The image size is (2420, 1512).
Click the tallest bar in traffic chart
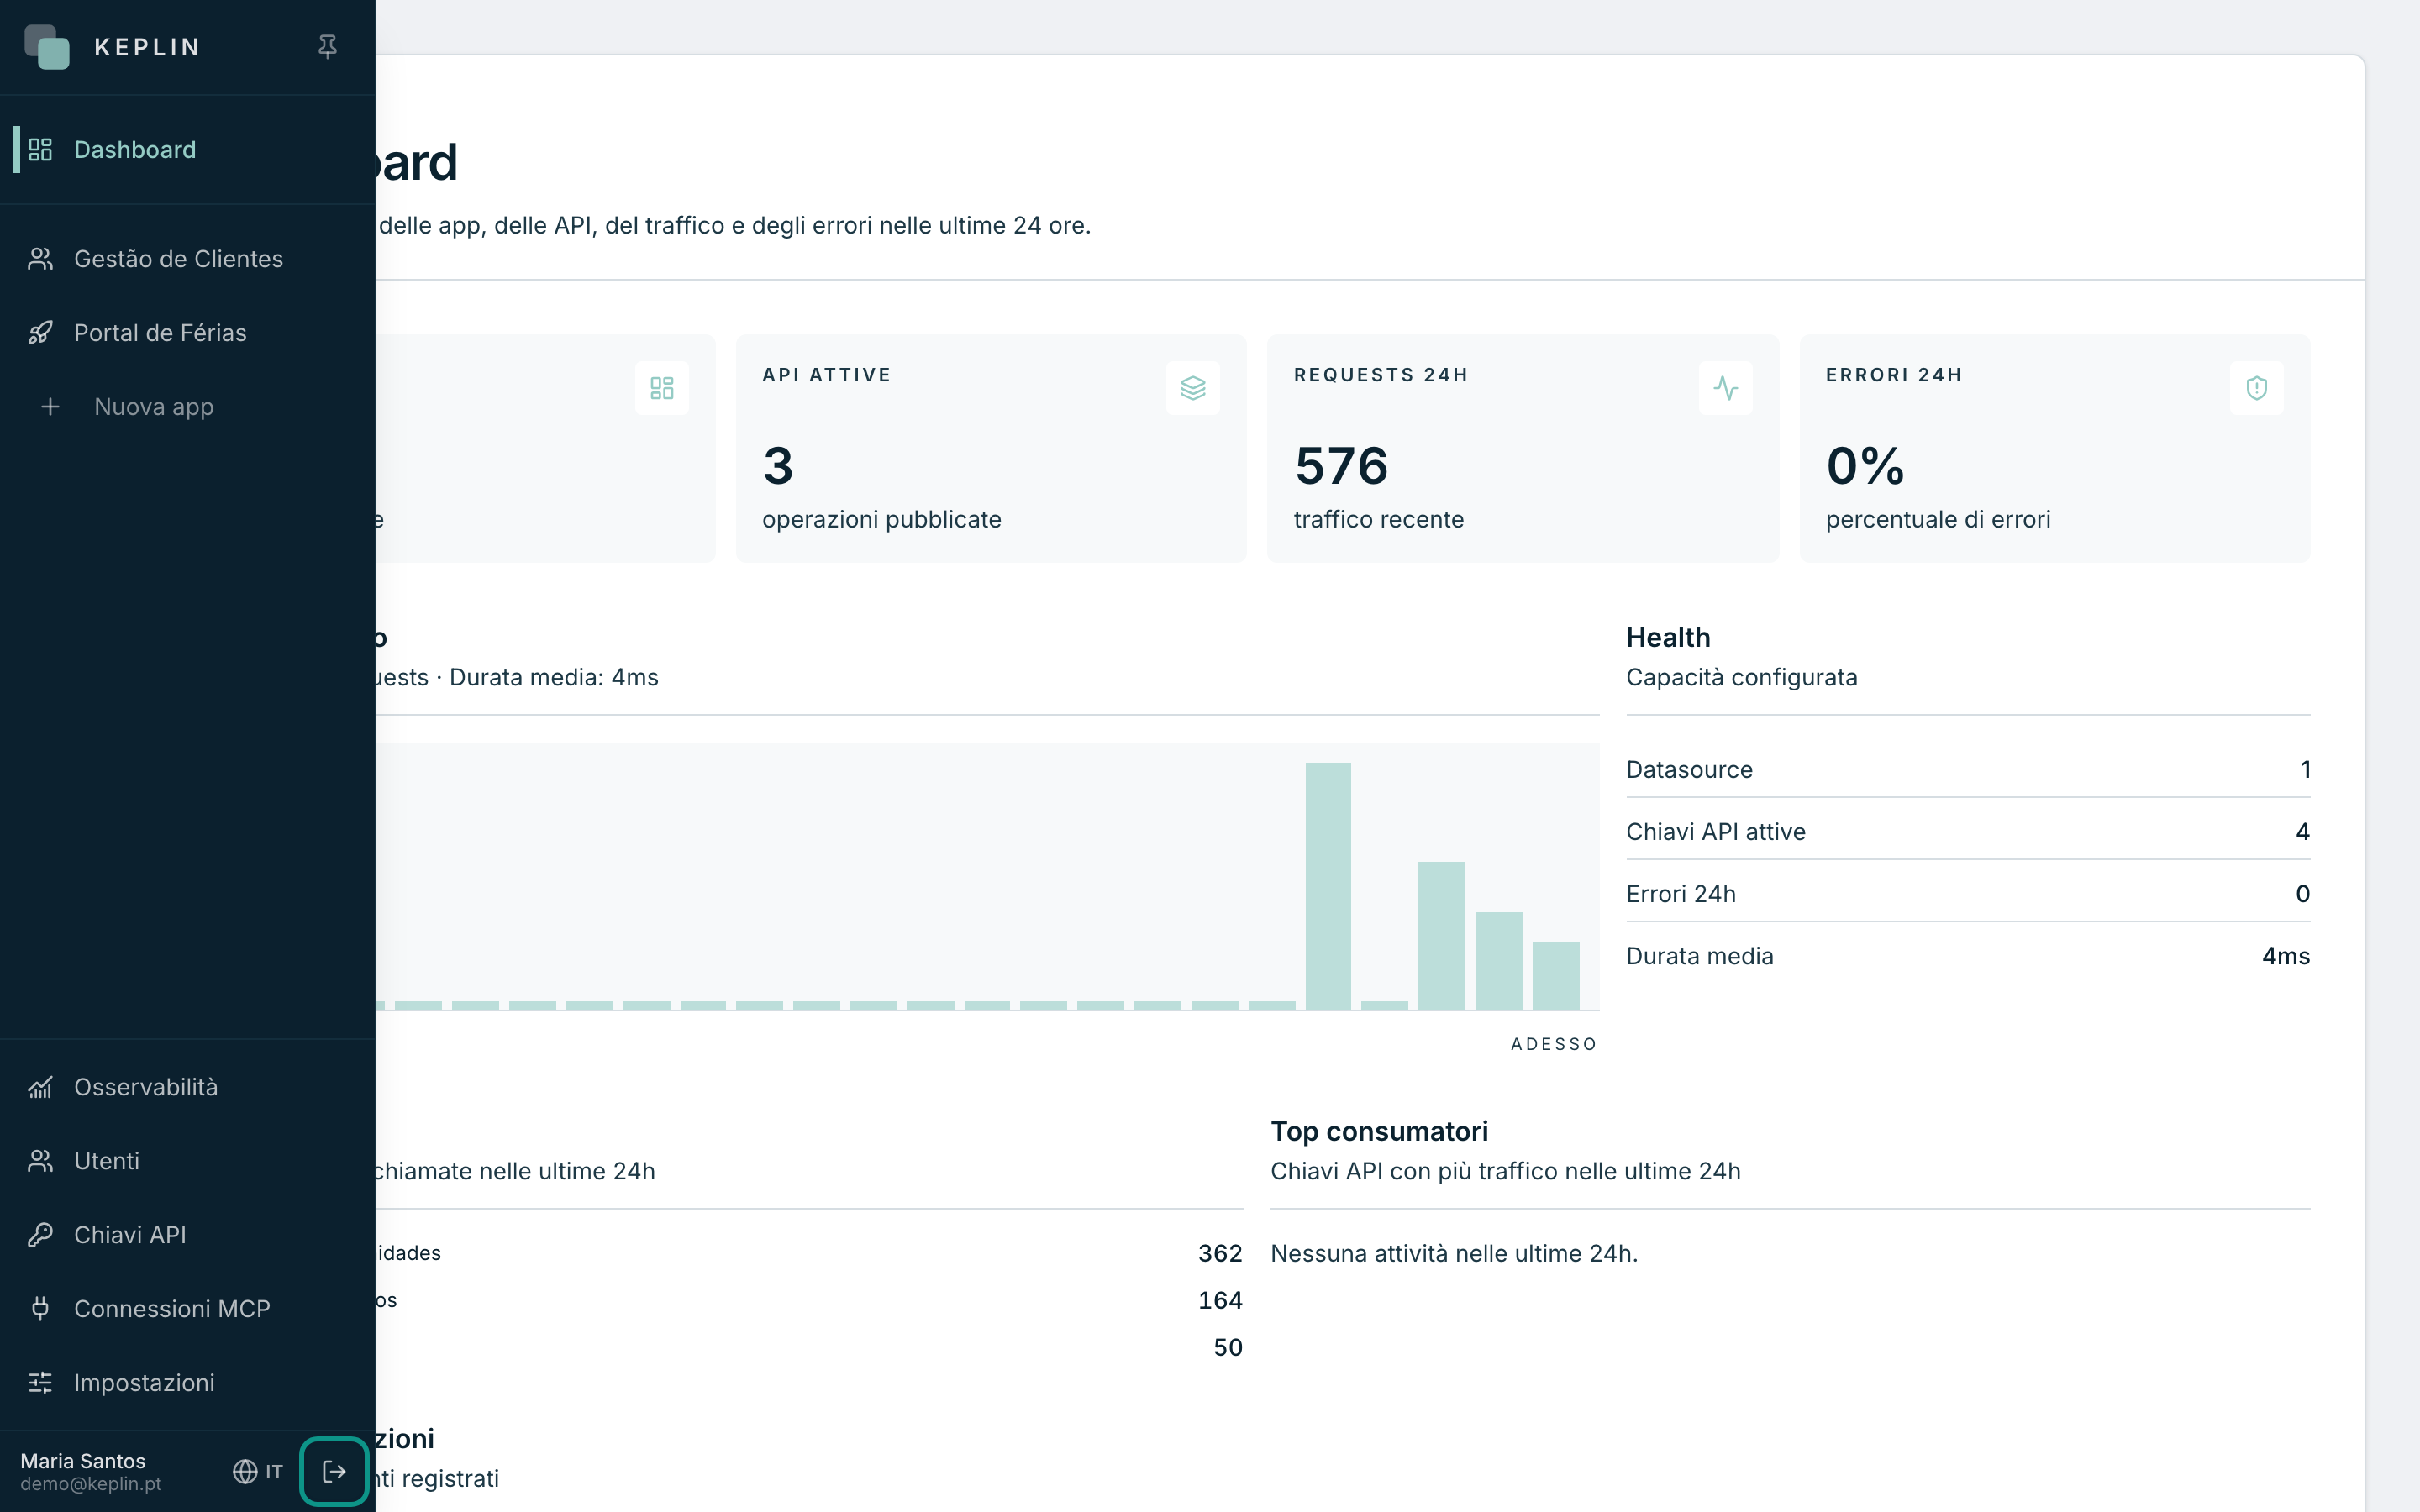[x=1328, y=886]
